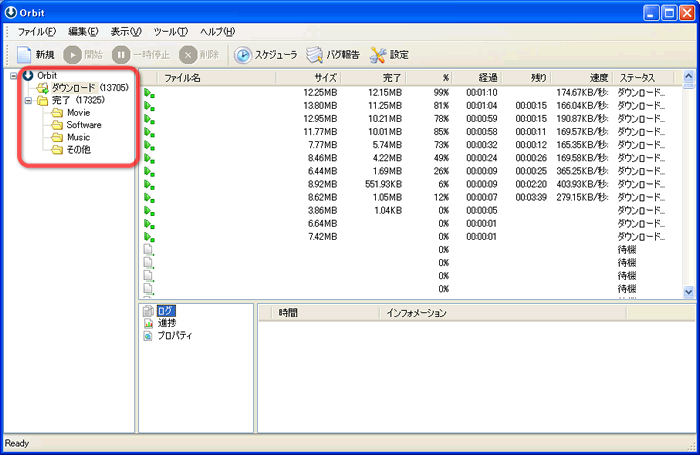The image size is (700, 455).
Task: Open the プロパティ (Properties) panel item
Action: point(175,335)
